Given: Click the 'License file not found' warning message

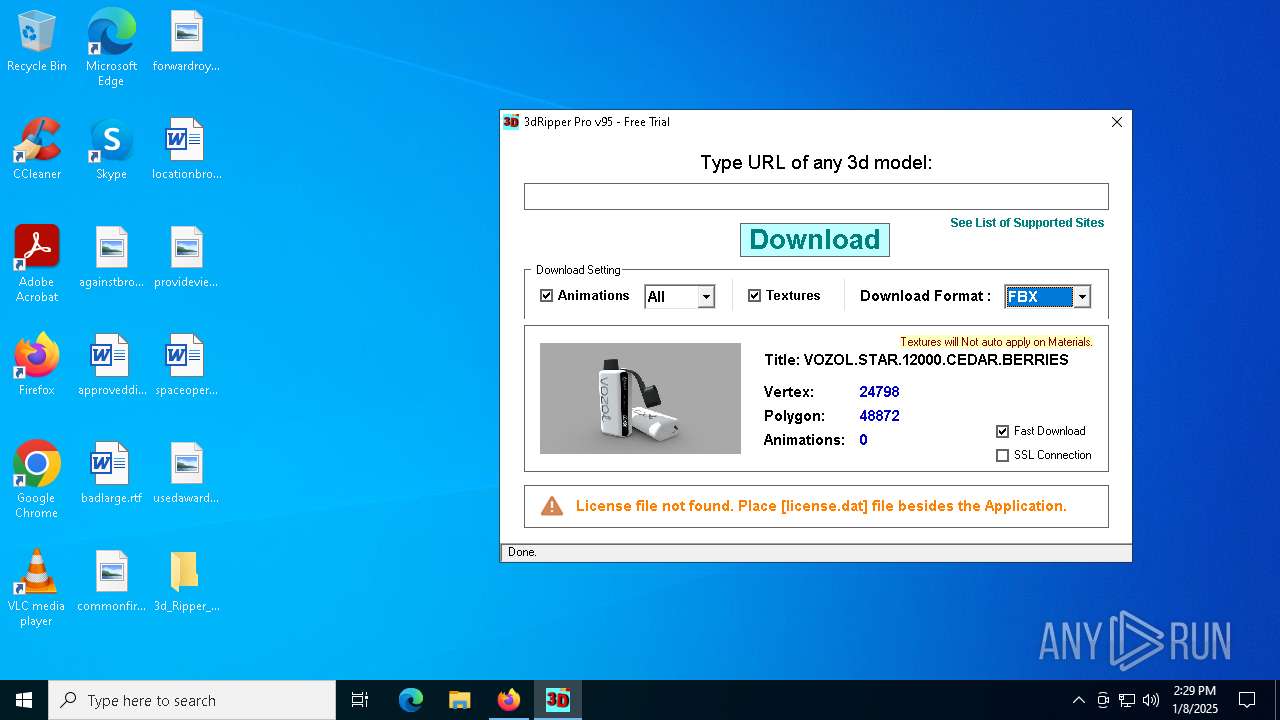Looking at the screenshot, I should (821, 506).
